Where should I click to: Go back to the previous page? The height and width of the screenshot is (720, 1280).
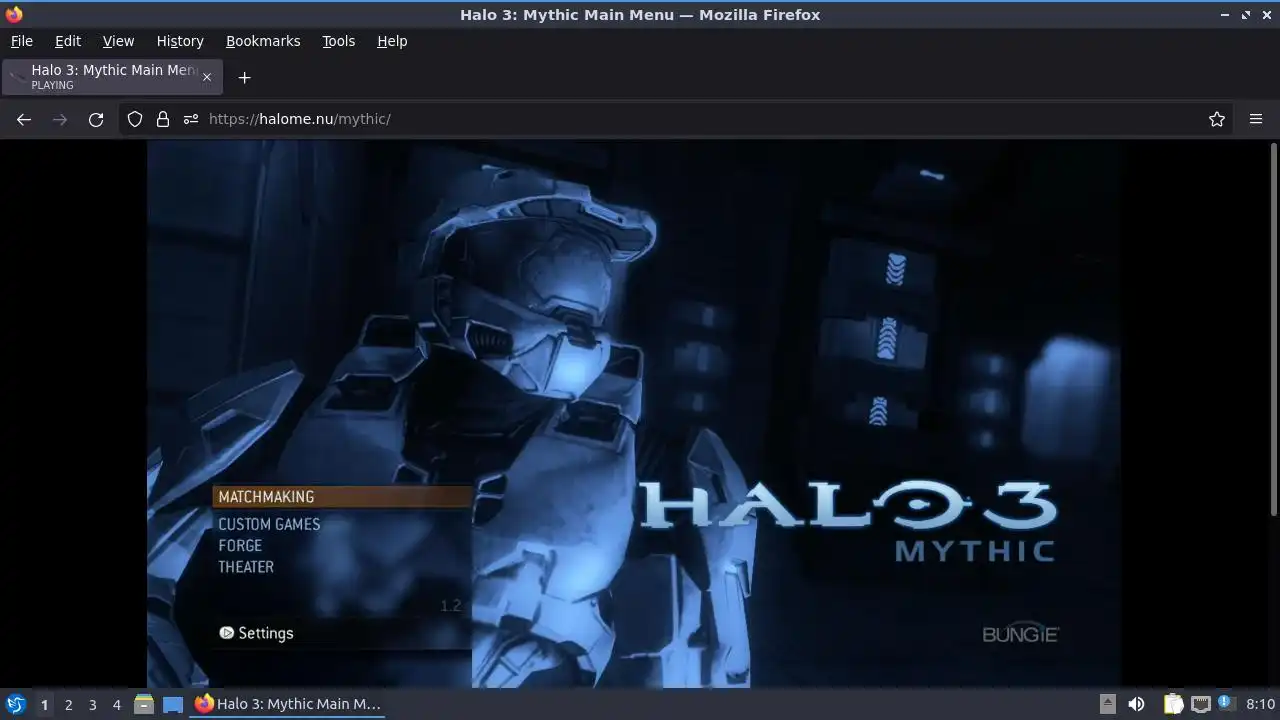pyautogui.click(x=24, y=119)
